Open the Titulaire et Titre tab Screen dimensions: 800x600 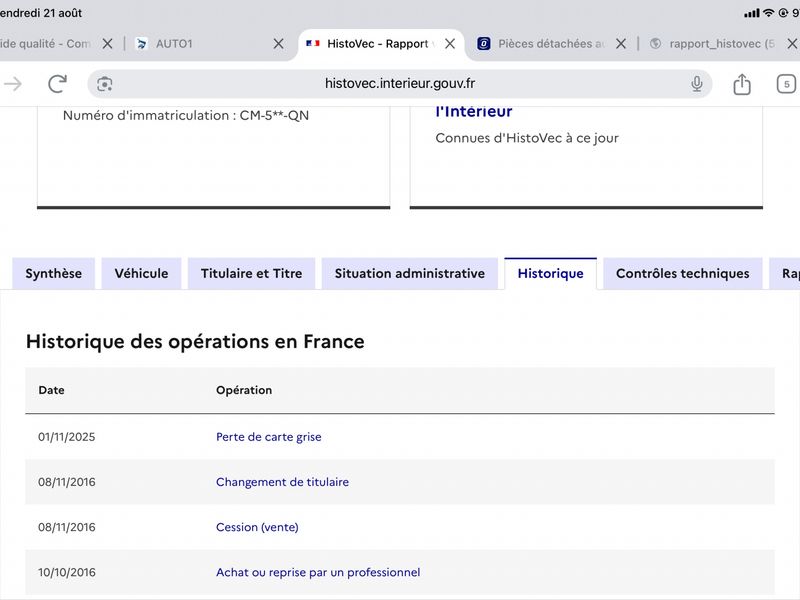click(252, 273)
